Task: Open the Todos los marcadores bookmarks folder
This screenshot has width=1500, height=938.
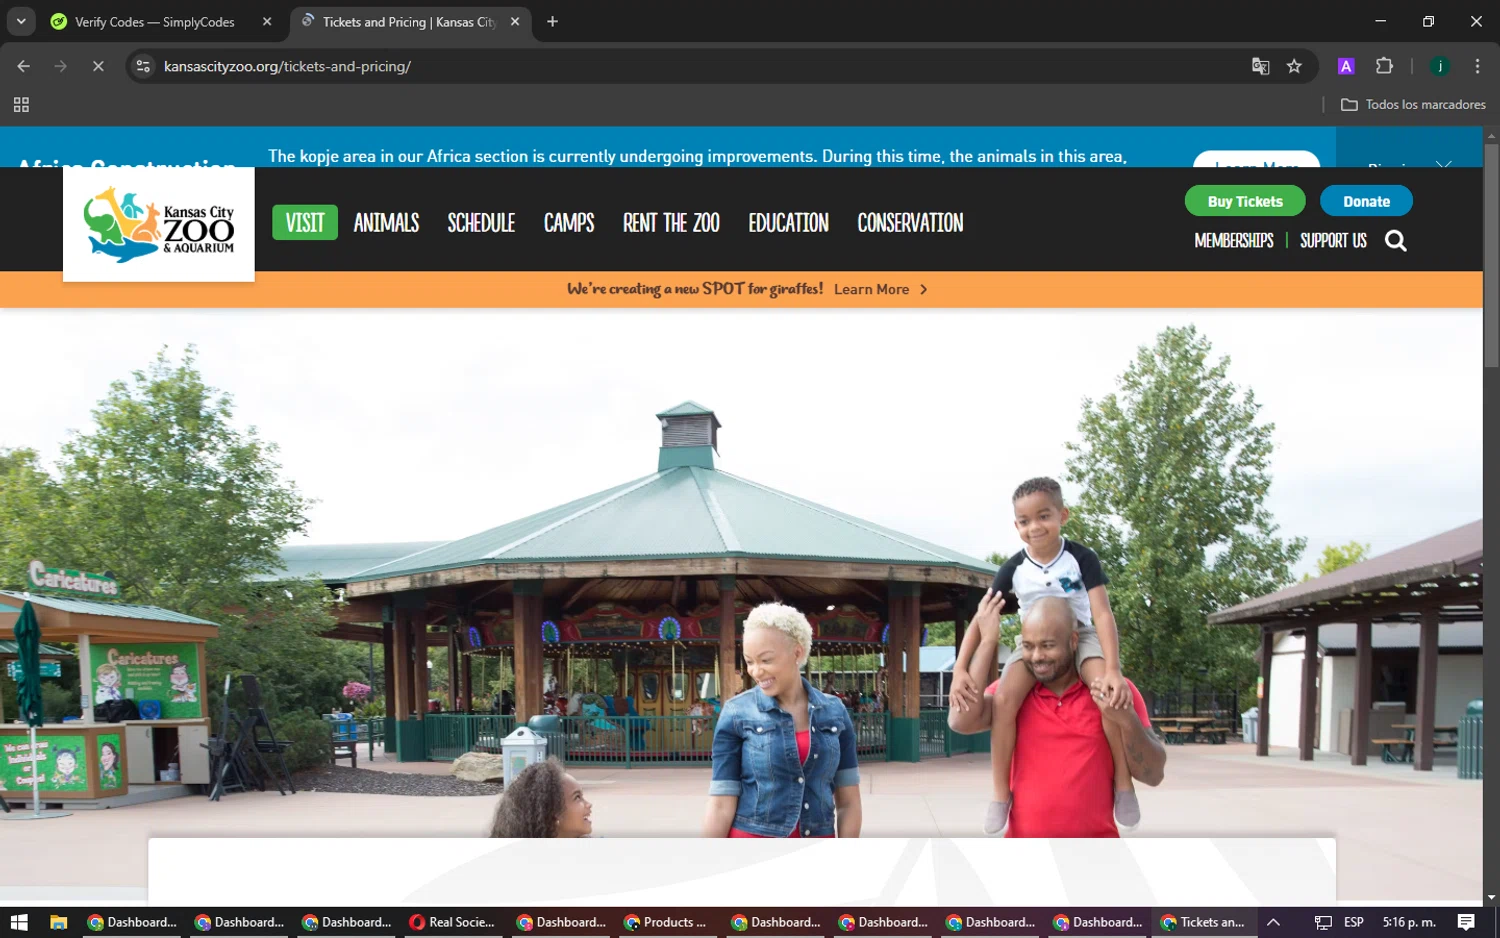Action: 1412,104
